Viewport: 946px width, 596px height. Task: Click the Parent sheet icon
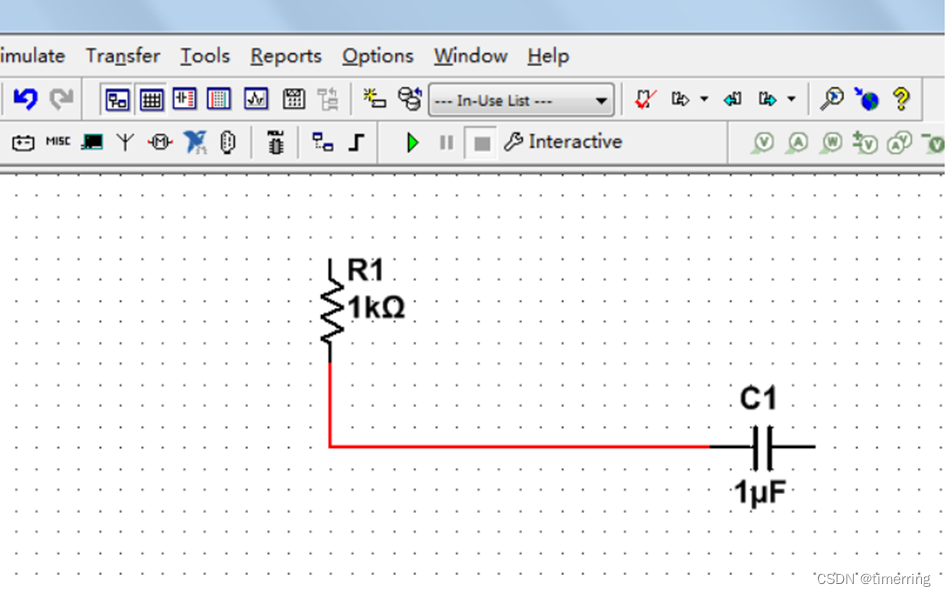(x=328, y=99)
